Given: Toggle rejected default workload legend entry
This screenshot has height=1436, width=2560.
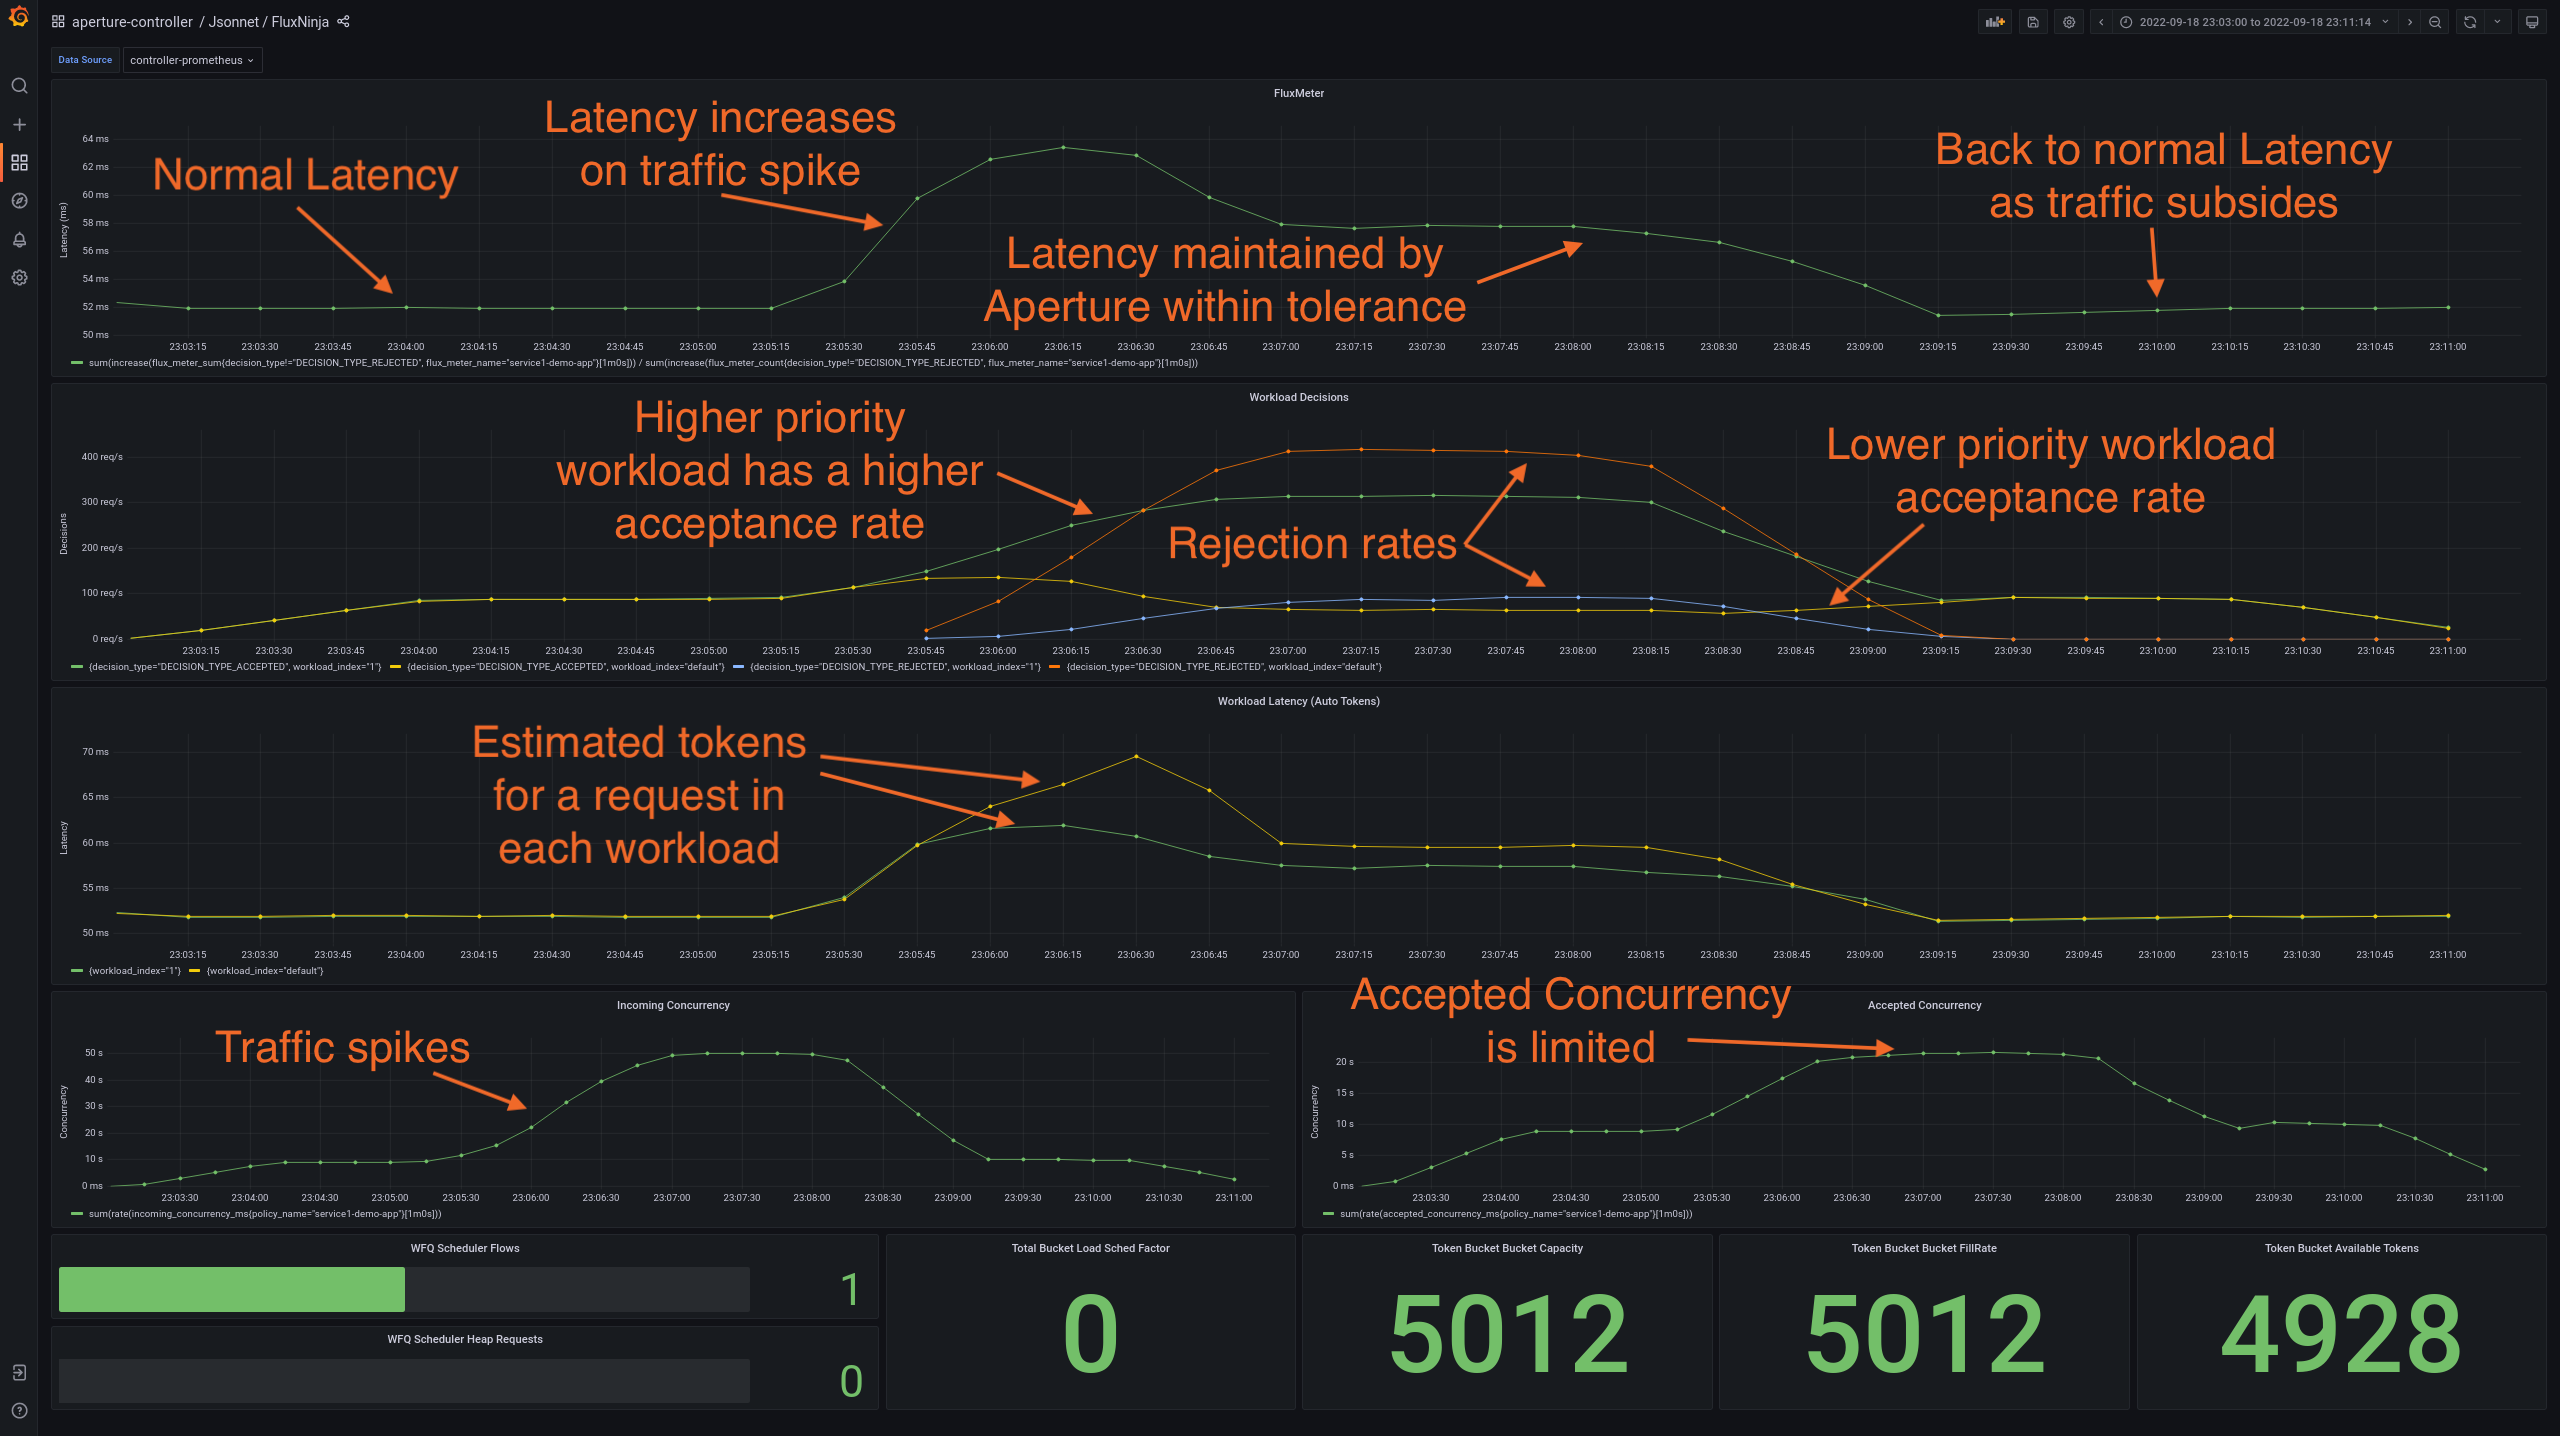Looking at the screenshot, I should click(1223, 667).
